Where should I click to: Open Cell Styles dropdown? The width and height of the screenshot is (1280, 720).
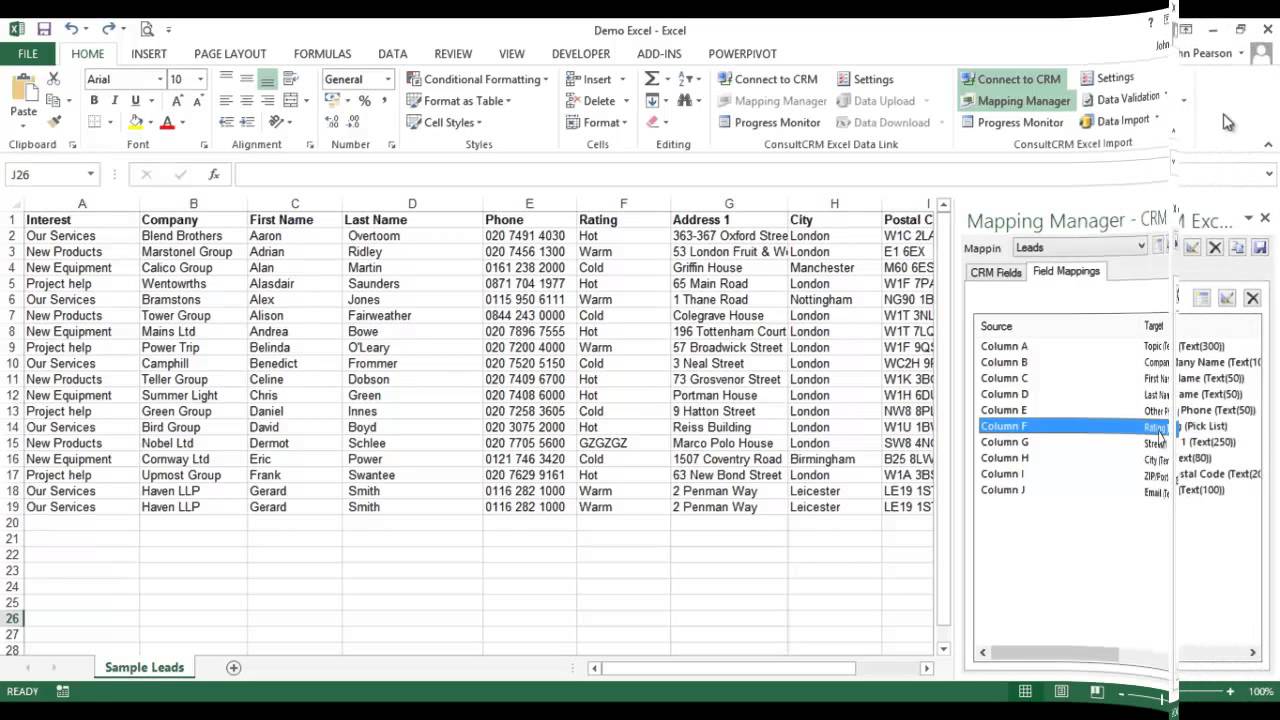pyautogui.click(x=444, y=122)
